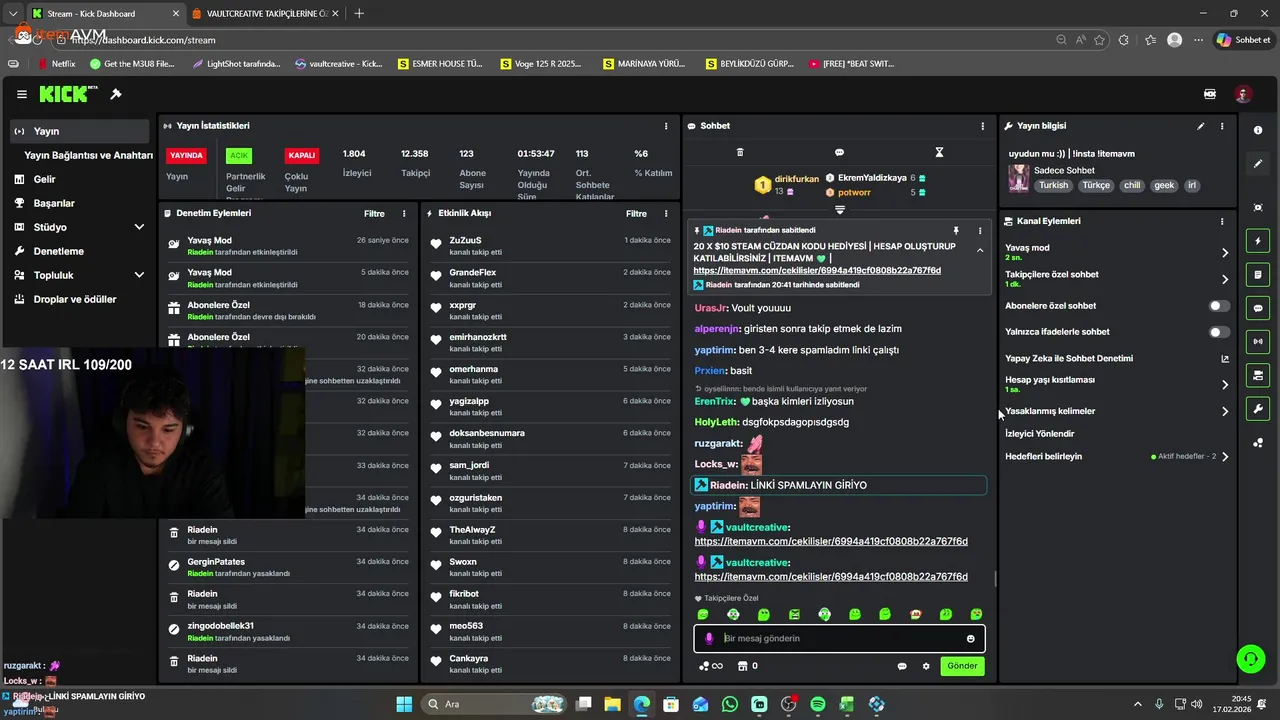The width and height of the screenshot is (1280, 720).
Task: Open vaultcreative's last itemavm link in chat
Action: (831, 577)
